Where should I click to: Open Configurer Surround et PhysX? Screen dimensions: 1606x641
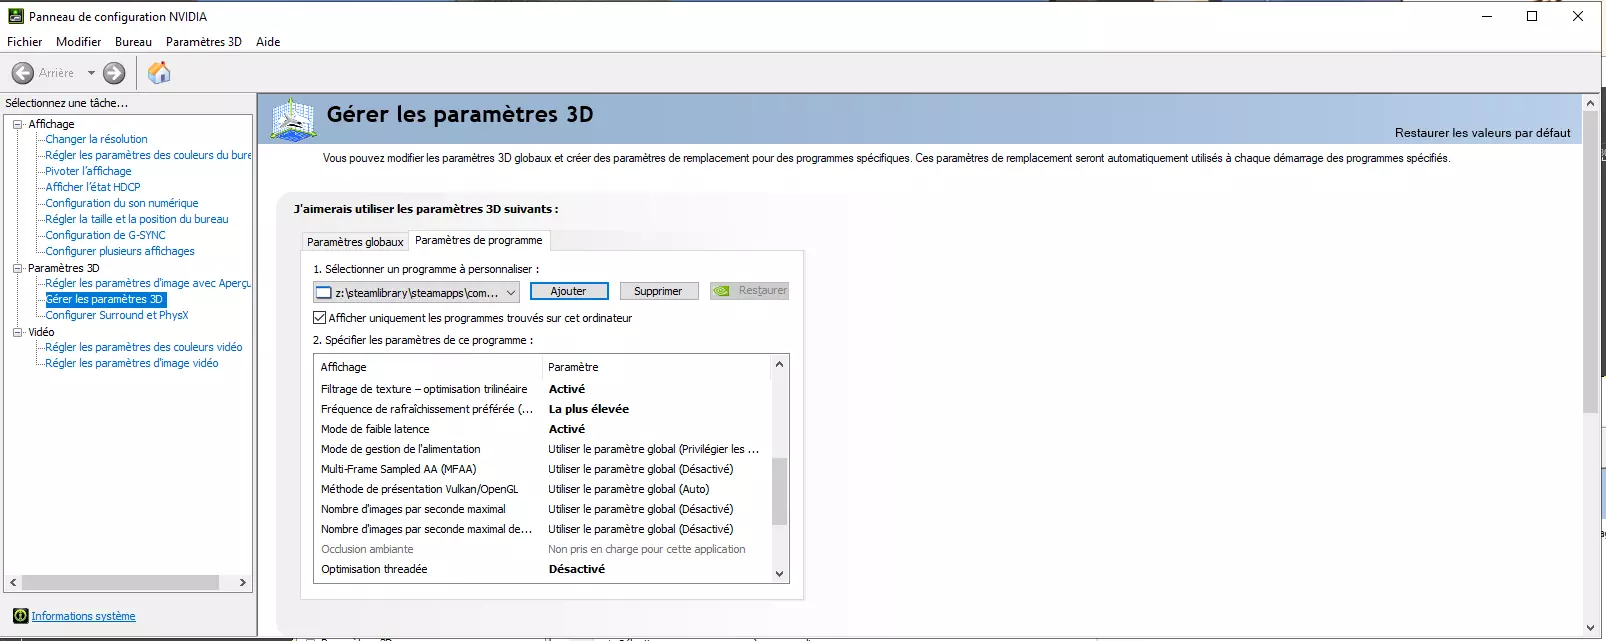tap(117, 315)
